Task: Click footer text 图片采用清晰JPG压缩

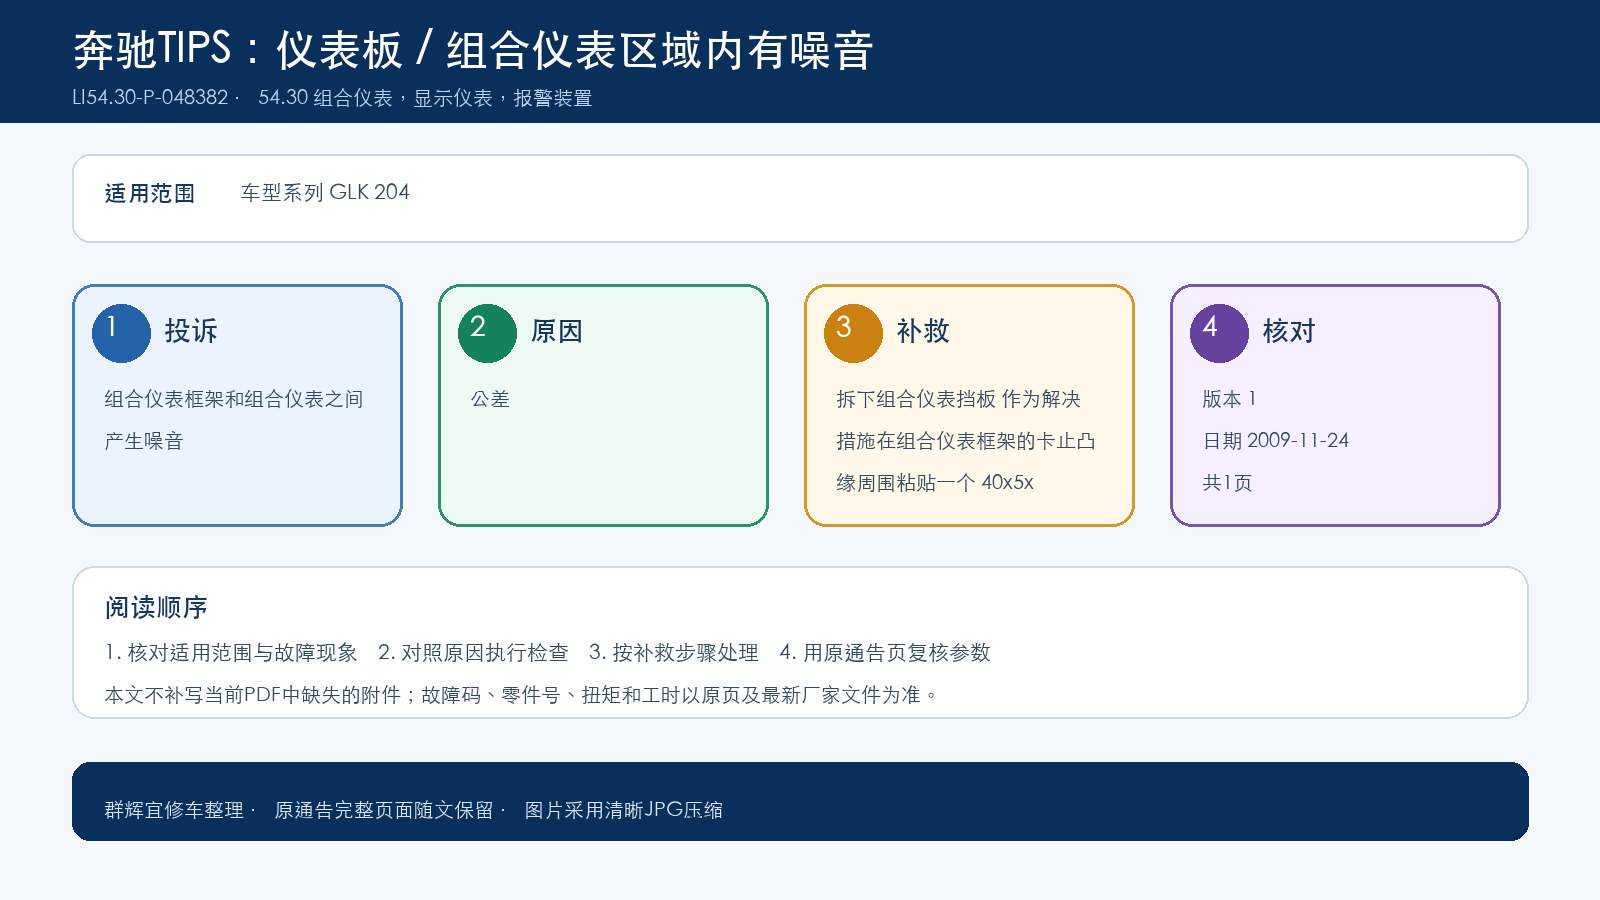Action: [x=624, y=810]
